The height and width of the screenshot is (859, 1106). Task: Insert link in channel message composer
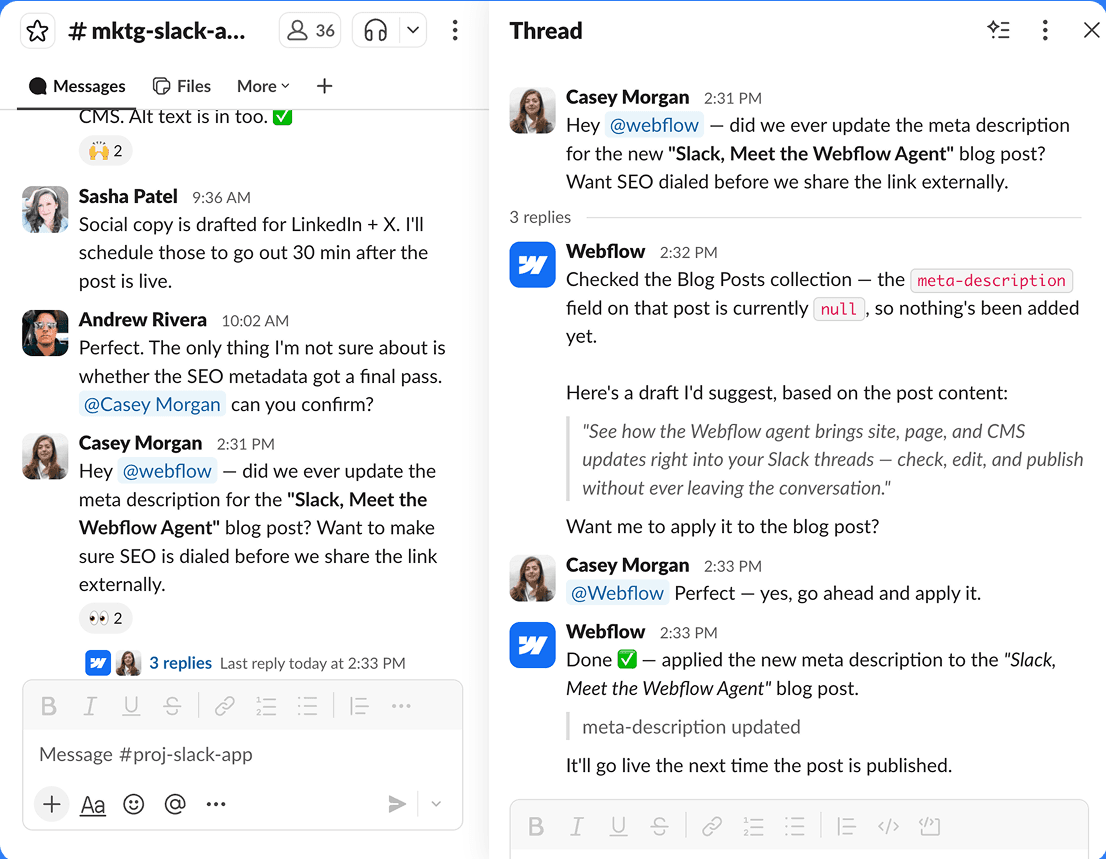pos(224,706)
